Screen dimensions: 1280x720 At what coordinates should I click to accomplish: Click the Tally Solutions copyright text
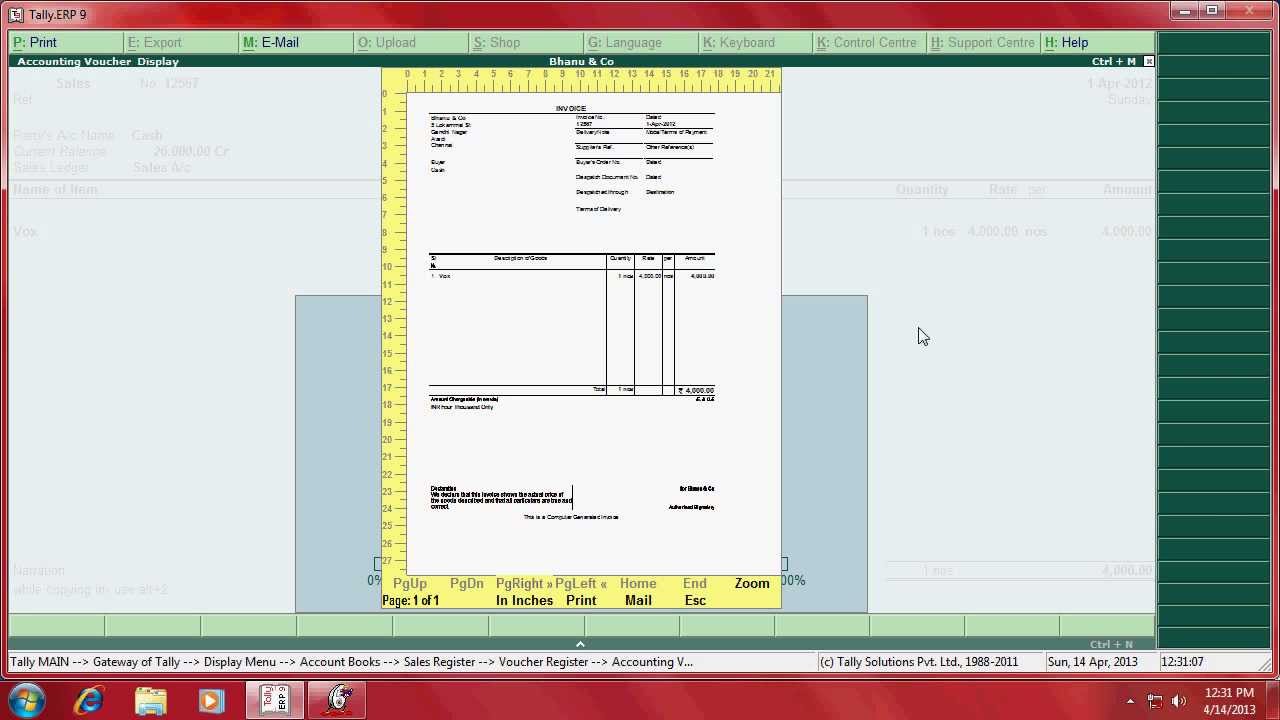click(919, 662)
